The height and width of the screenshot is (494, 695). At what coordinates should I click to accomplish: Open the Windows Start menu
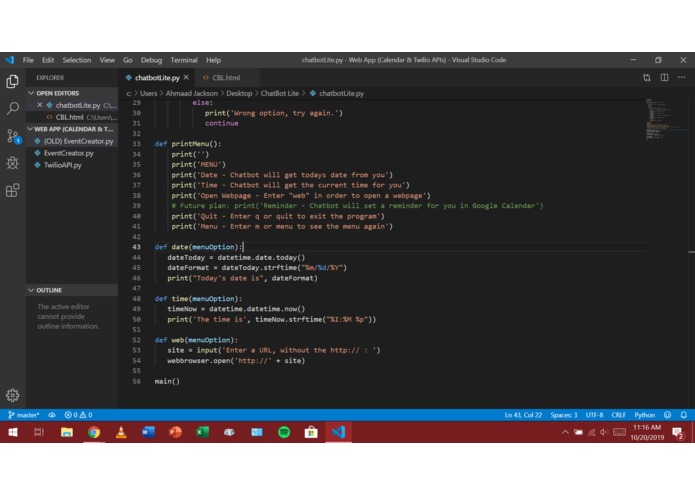click(13, 432)
